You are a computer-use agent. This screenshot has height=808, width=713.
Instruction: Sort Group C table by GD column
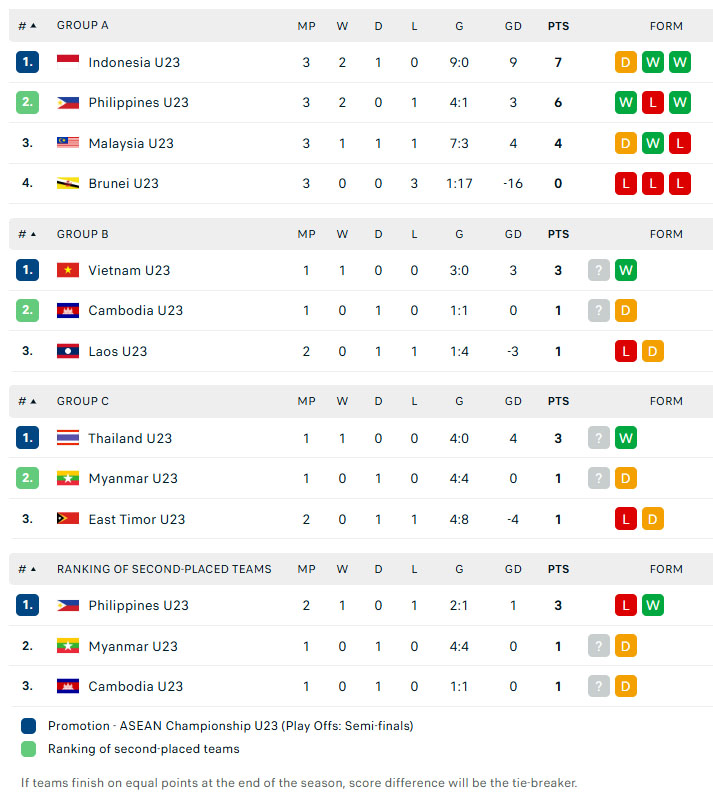(513, 401)
